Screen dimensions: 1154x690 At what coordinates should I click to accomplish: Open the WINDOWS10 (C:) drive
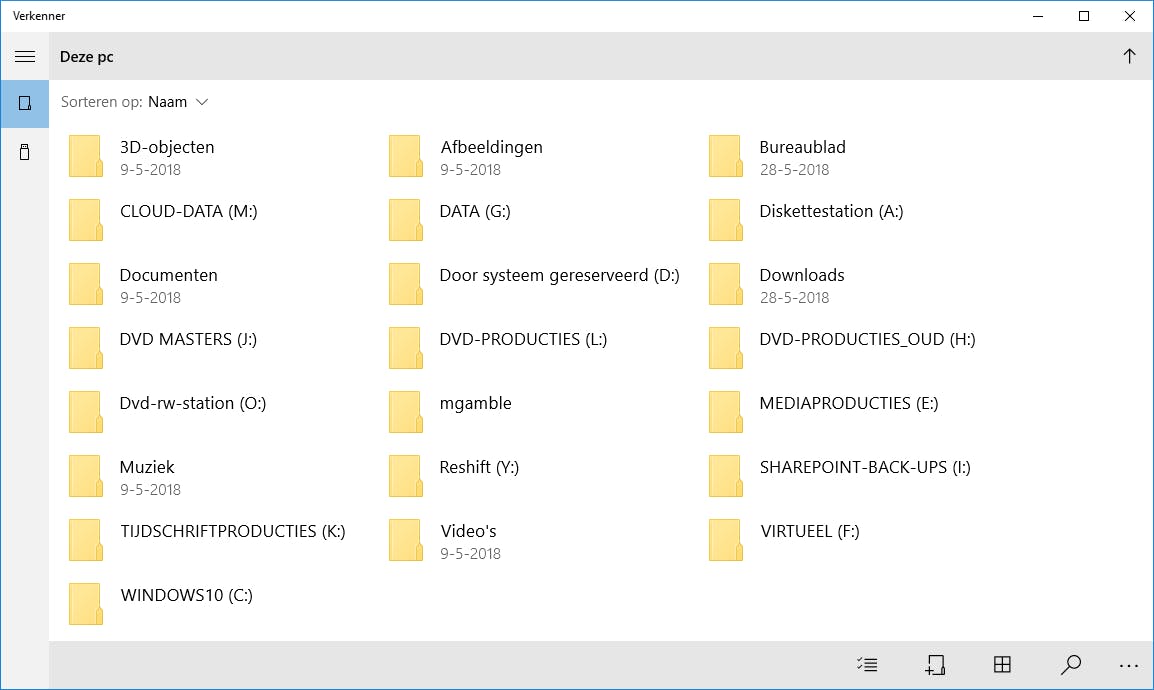tap(186, 595)
